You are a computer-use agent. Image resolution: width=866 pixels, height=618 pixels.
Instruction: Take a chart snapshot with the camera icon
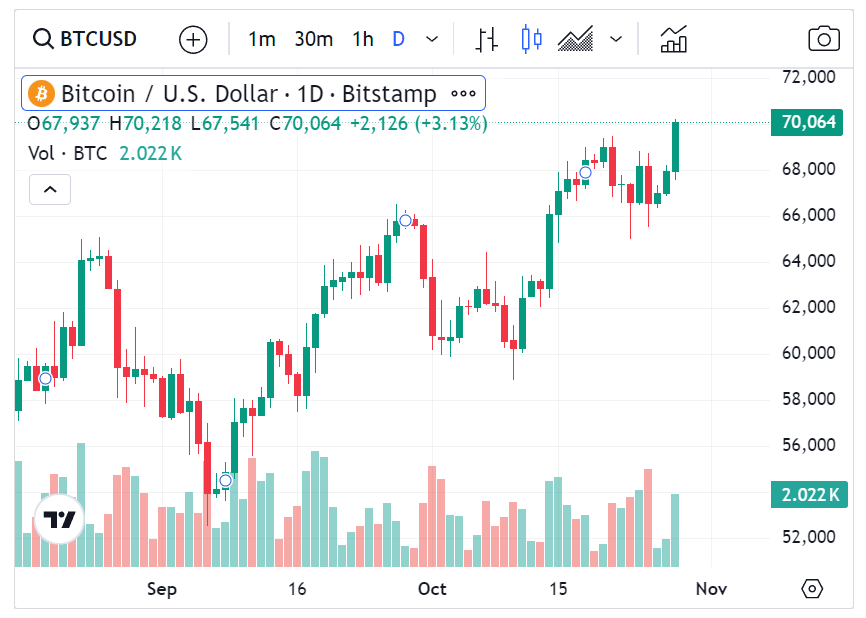pos(824,38)
